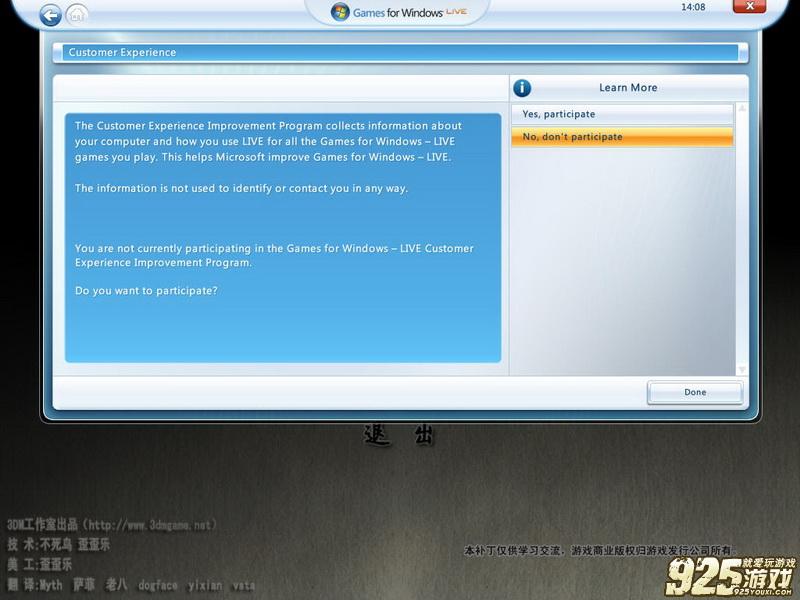Click "Do you want to participate?" text
The image size is (800, 600).
click(x=146, y=291)
